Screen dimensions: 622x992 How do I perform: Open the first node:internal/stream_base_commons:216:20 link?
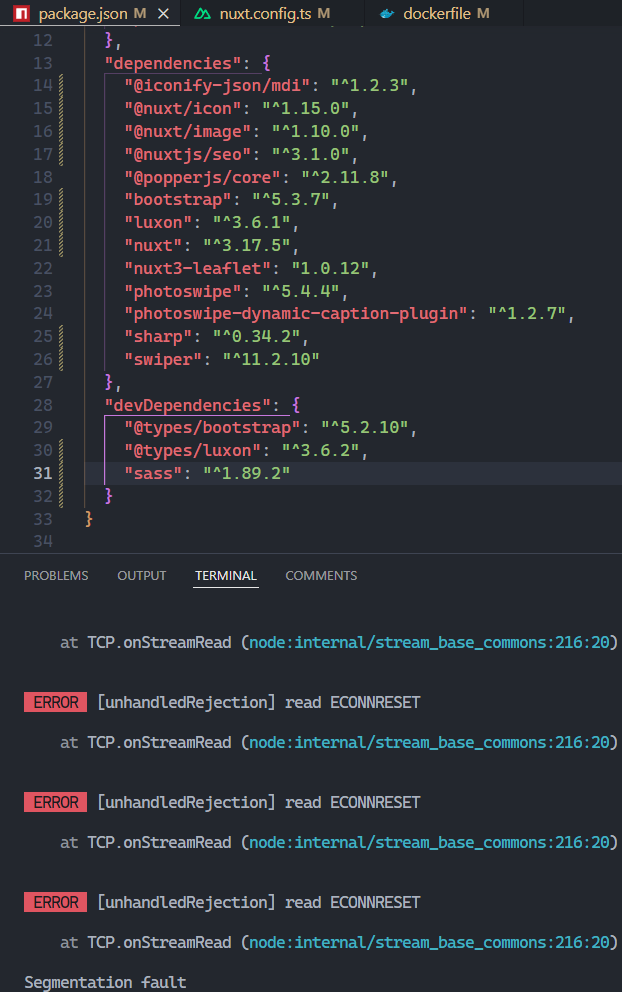(x=429, y=643)
